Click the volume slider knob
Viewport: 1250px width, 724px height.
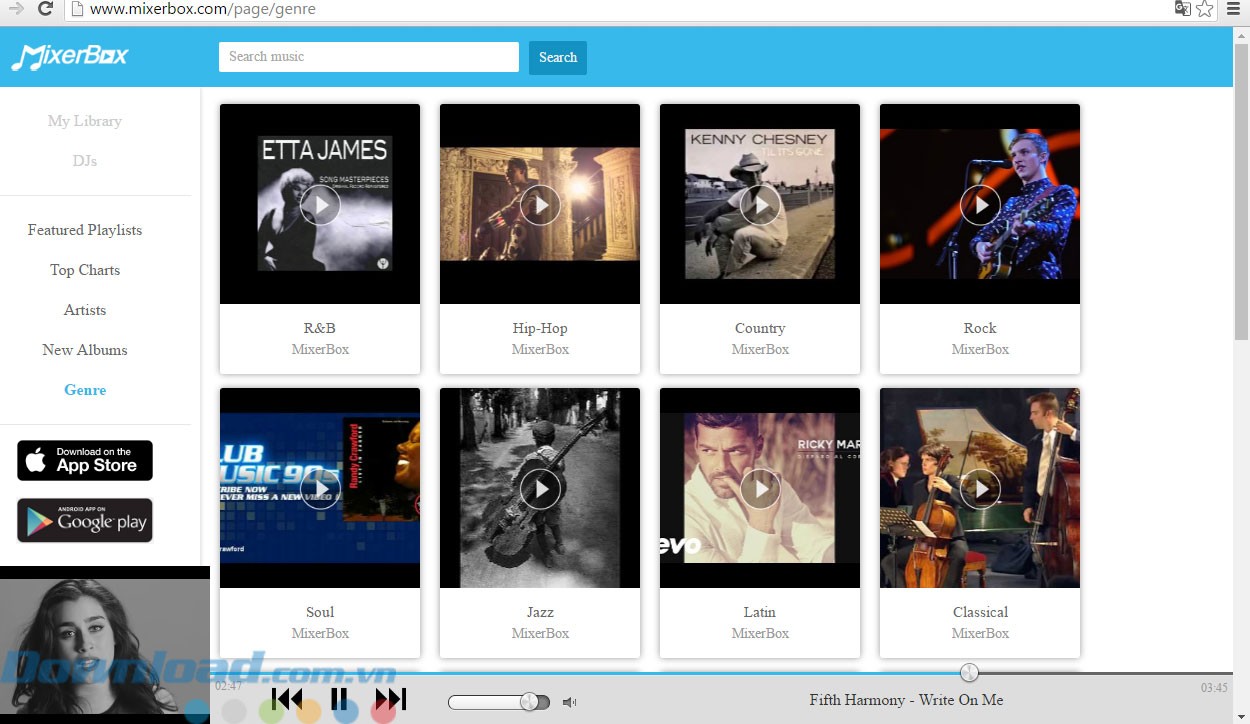(x=529, y=702)
